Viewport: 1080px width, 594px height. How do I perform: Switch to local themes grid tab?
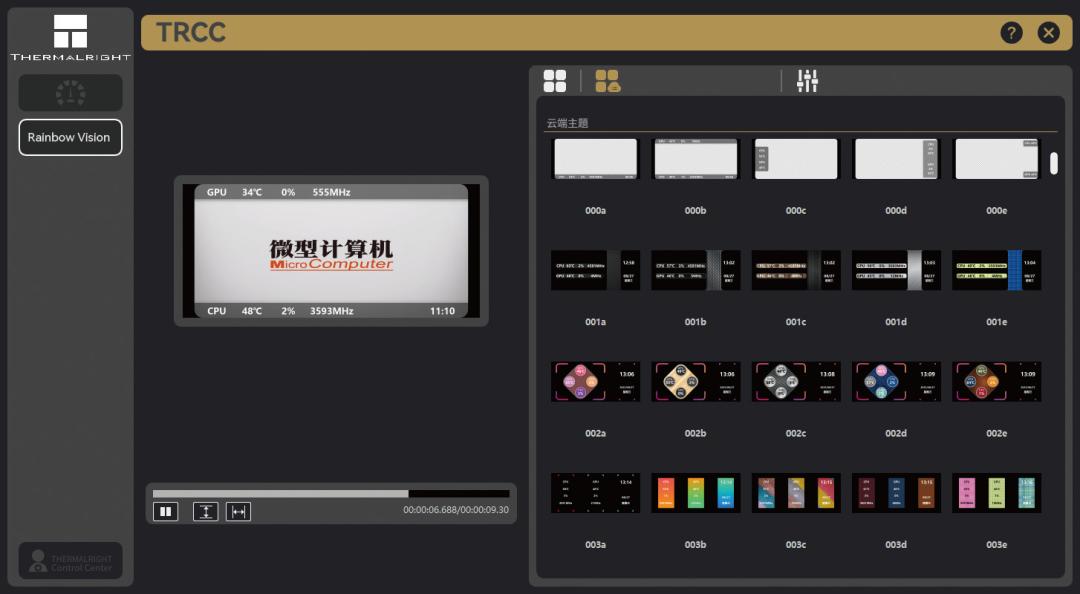click(554, 81)
